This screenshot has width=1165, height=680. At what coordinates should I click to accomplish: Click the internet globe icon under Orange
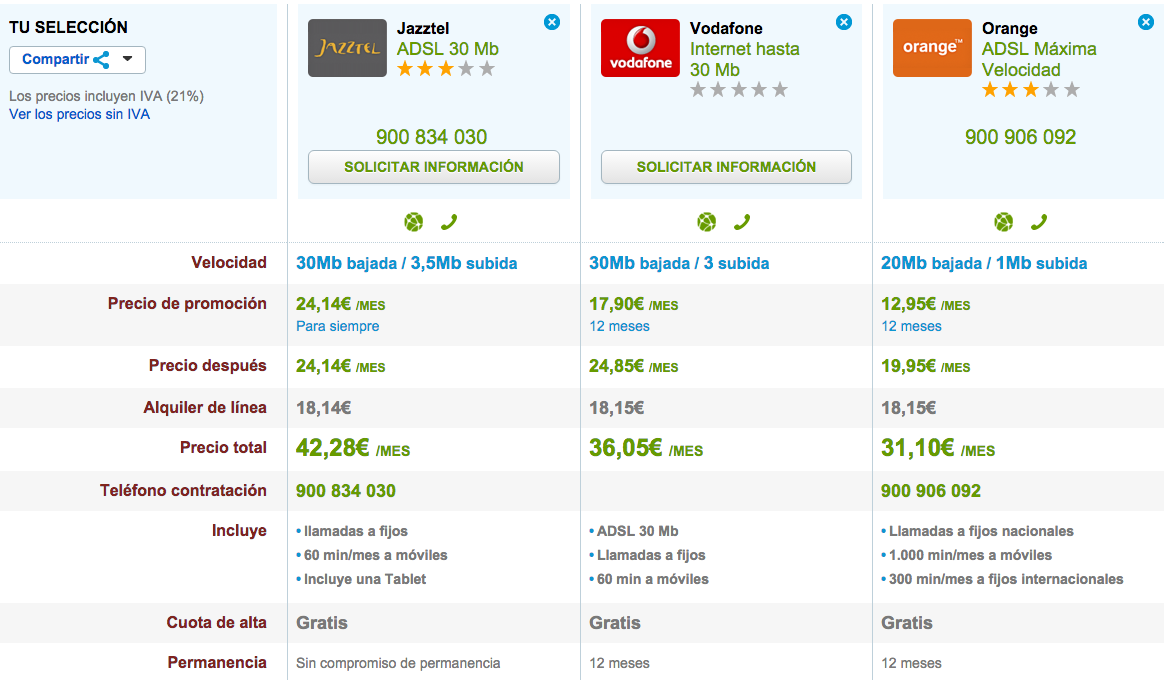pos(1004,221)
